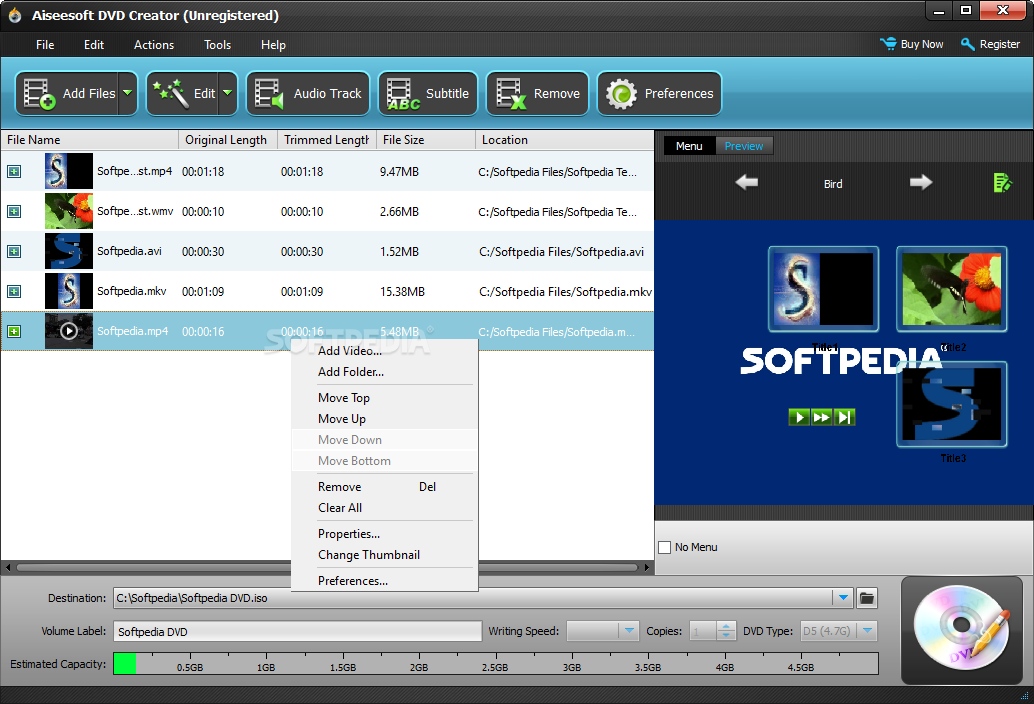
Task: Click the play icon on Softpedia.mp4 thumbnail
Action: click(69, 331)
